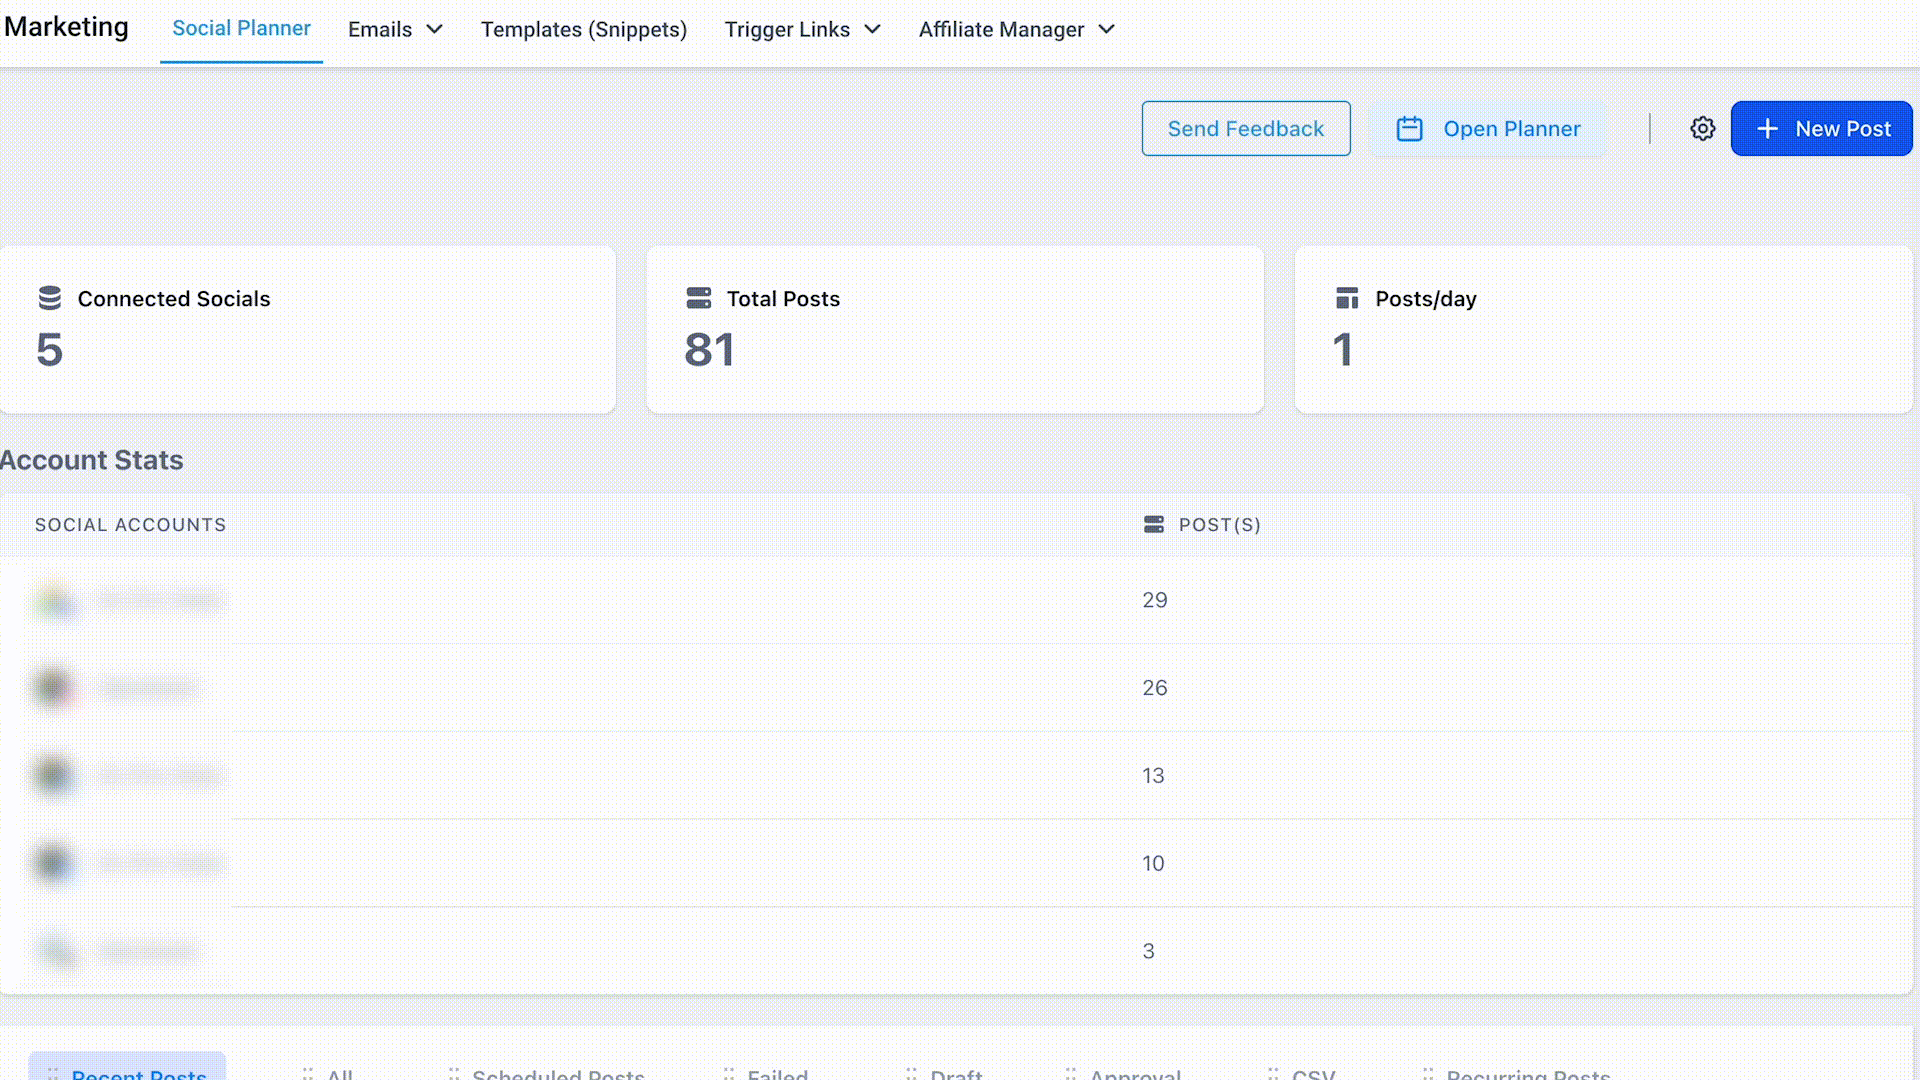Screen dimensions: 1920x1080
Task: Click the POST(S) column header icon
Action: click(x=1153, y=524)
